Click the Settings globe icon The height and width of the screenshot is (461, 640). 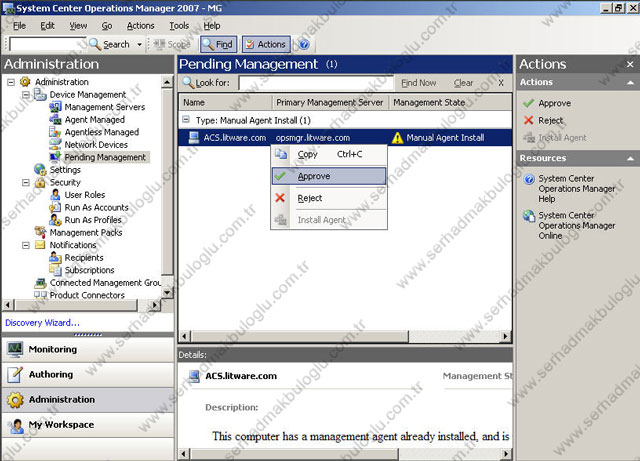[x=40, y=169]
